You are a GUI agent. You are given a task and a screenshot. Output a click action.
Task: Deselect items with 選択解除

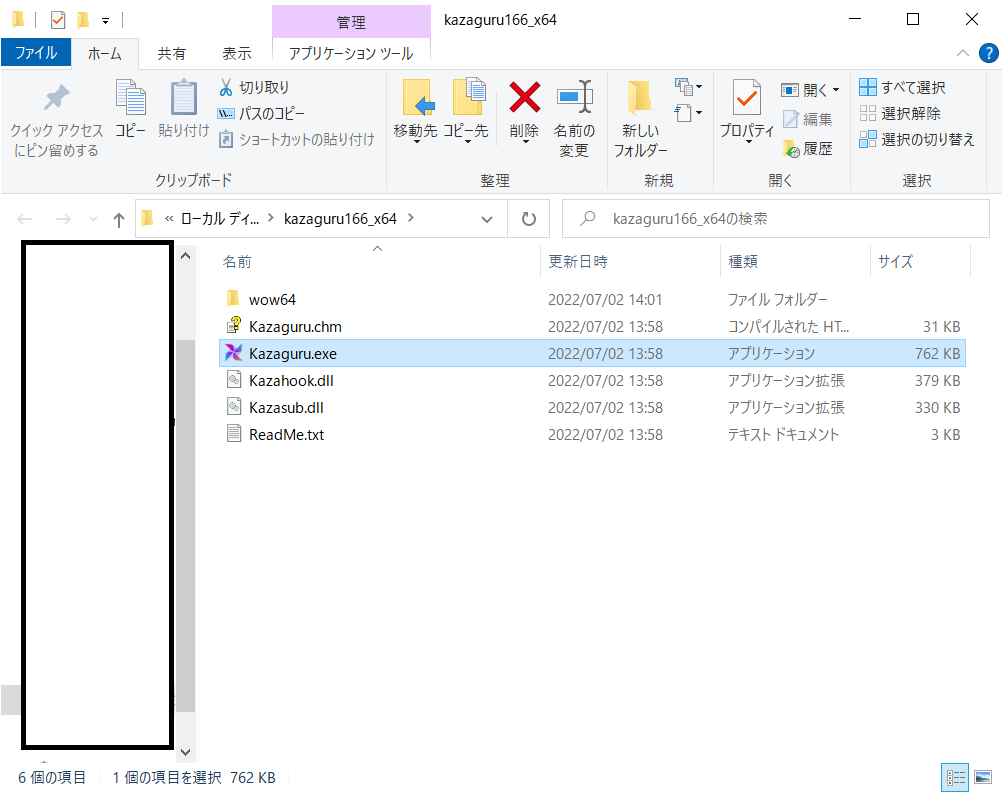point(899,113)
